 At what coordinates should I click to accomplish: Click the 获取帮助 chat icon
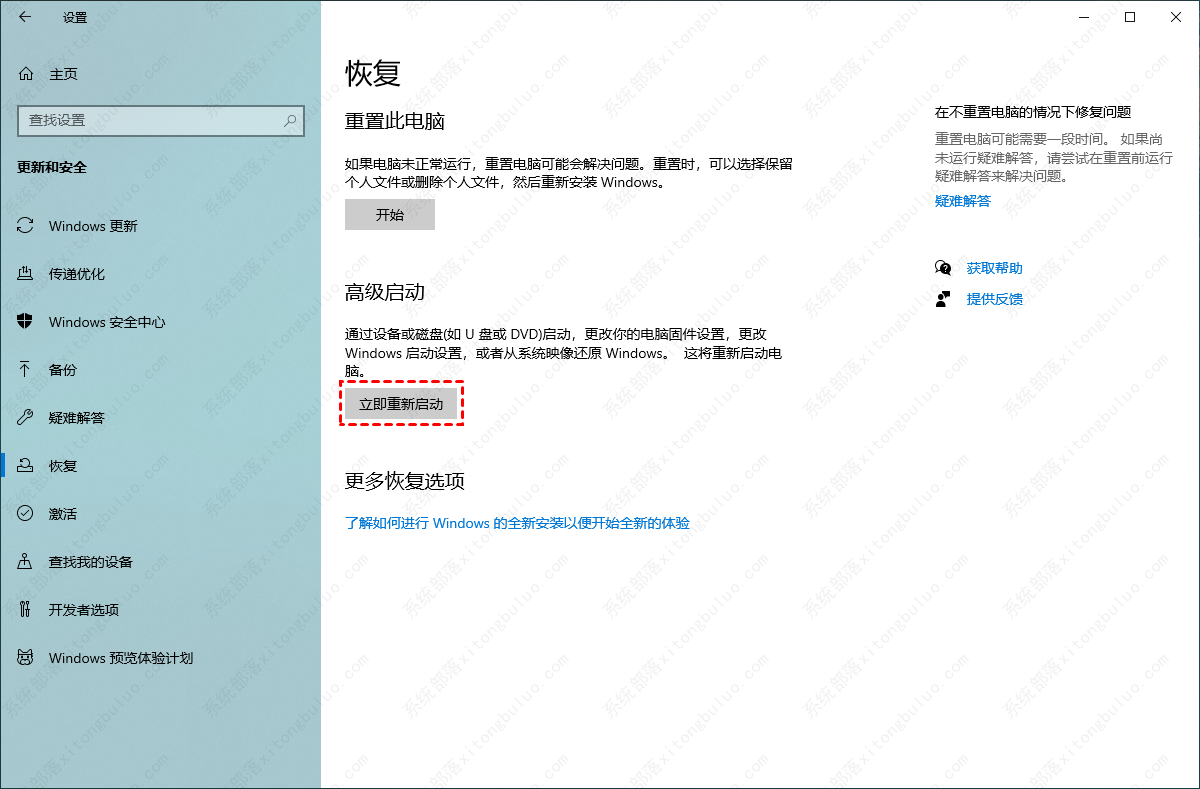(943, 268)
